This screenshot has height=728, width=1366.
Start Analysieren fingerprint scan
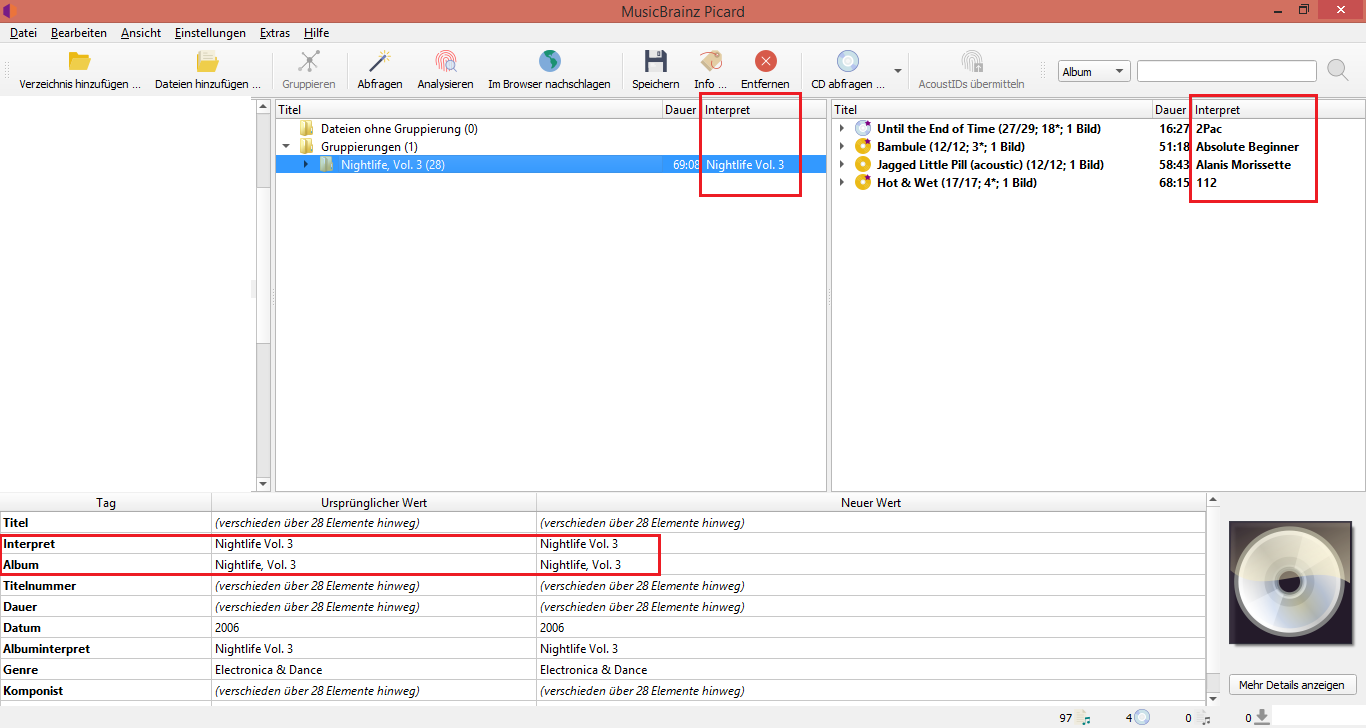pos(446,62)
